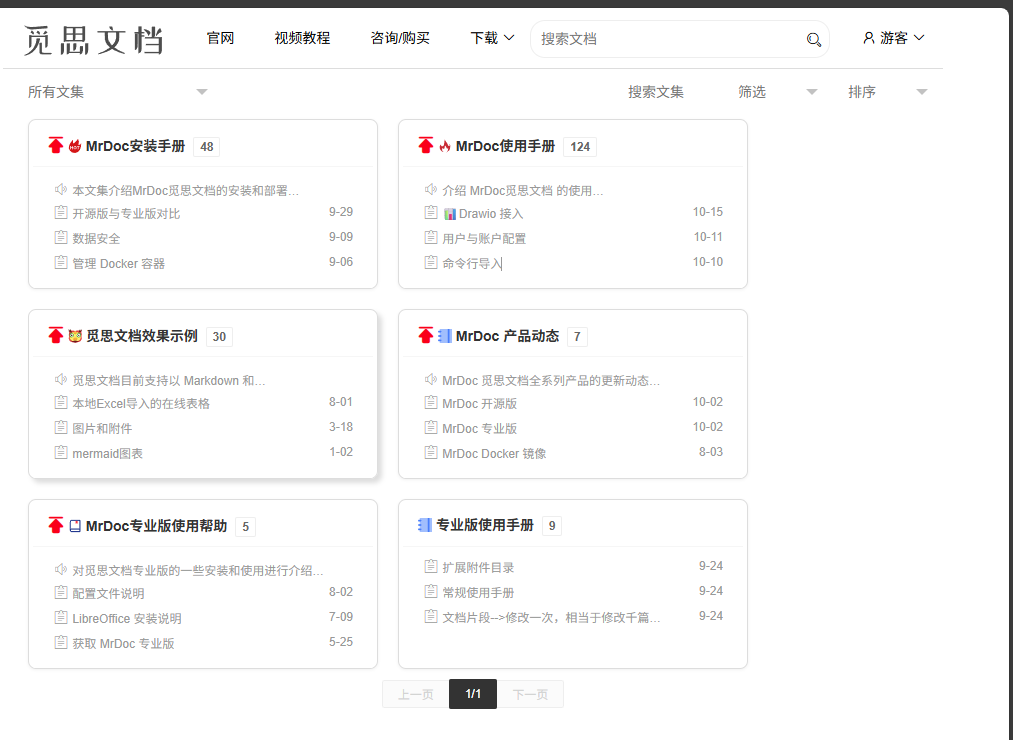The width and height of the screenshot is (1013, 740).
Task: Open document LibreOffice 安装说明
Action: tap(127, 618)
